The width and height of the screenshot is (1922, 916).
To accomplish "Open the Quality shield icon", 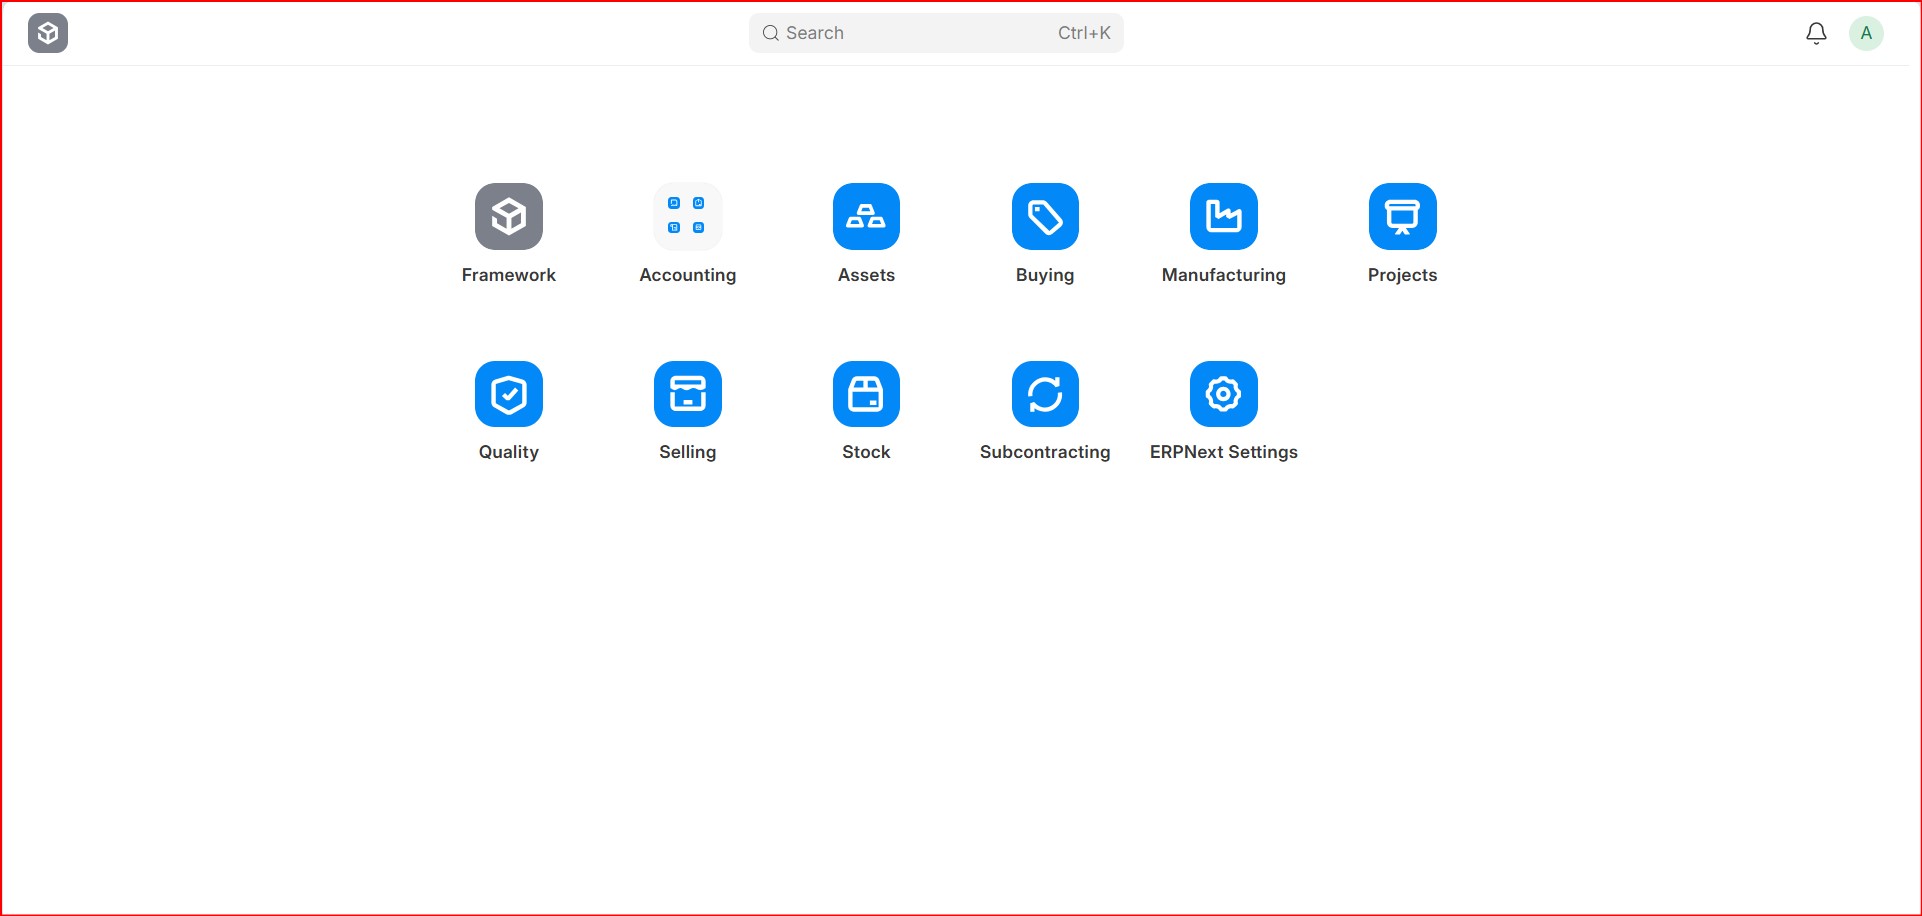I will [x=508, y=394].
